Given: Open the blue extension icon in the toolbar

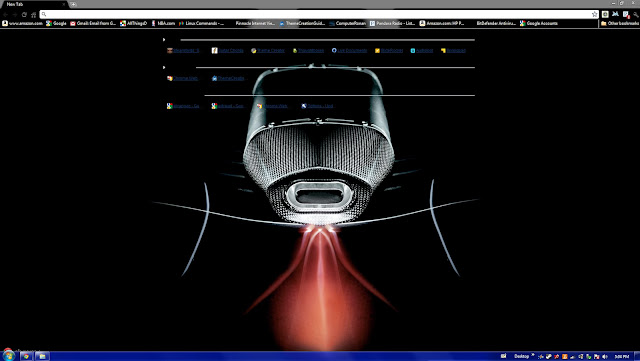Looking at the screenshot, I should (615, 14).
